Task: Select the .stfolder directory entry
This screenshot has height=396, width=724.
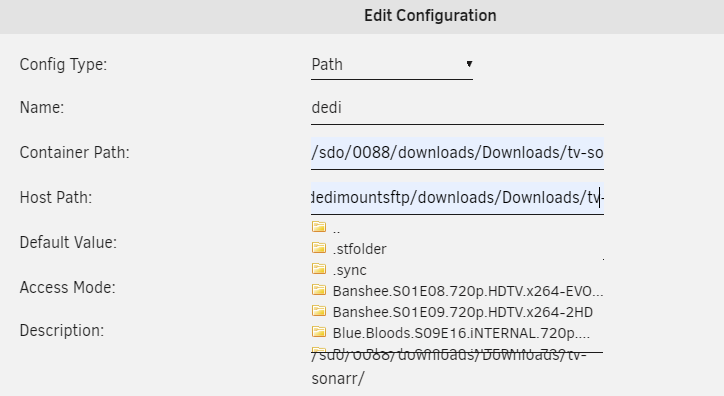Action: click(x=359, y=249)
